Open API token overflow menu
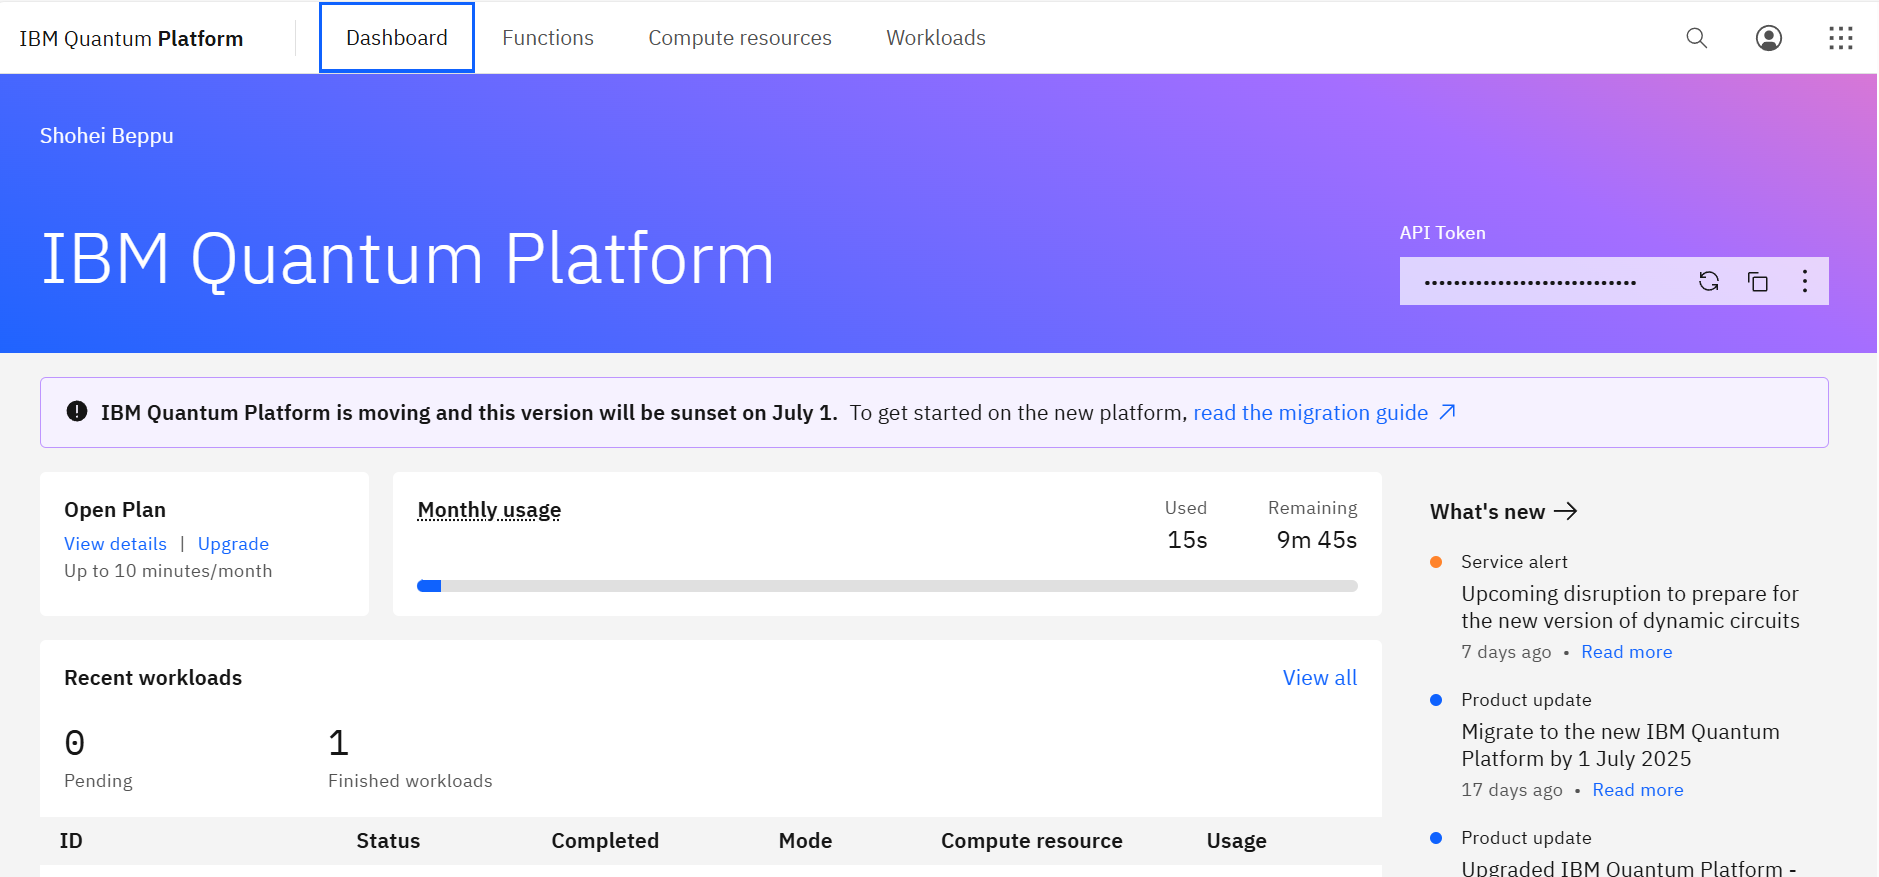Screen dimensions: 1879x877 (x=1804, y=282)
